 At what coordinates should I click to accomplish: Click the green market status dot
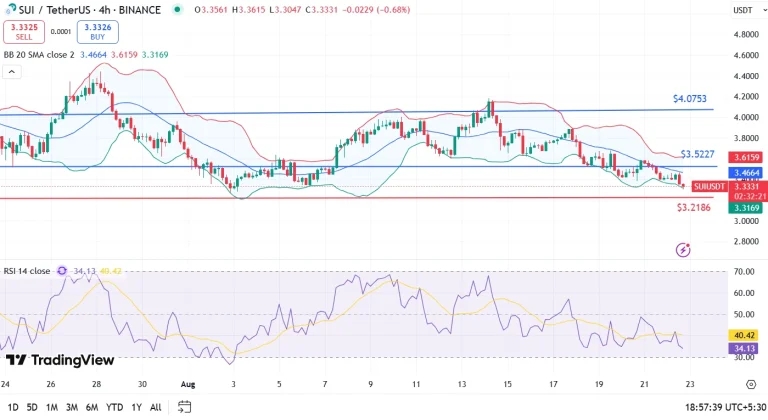177,9
